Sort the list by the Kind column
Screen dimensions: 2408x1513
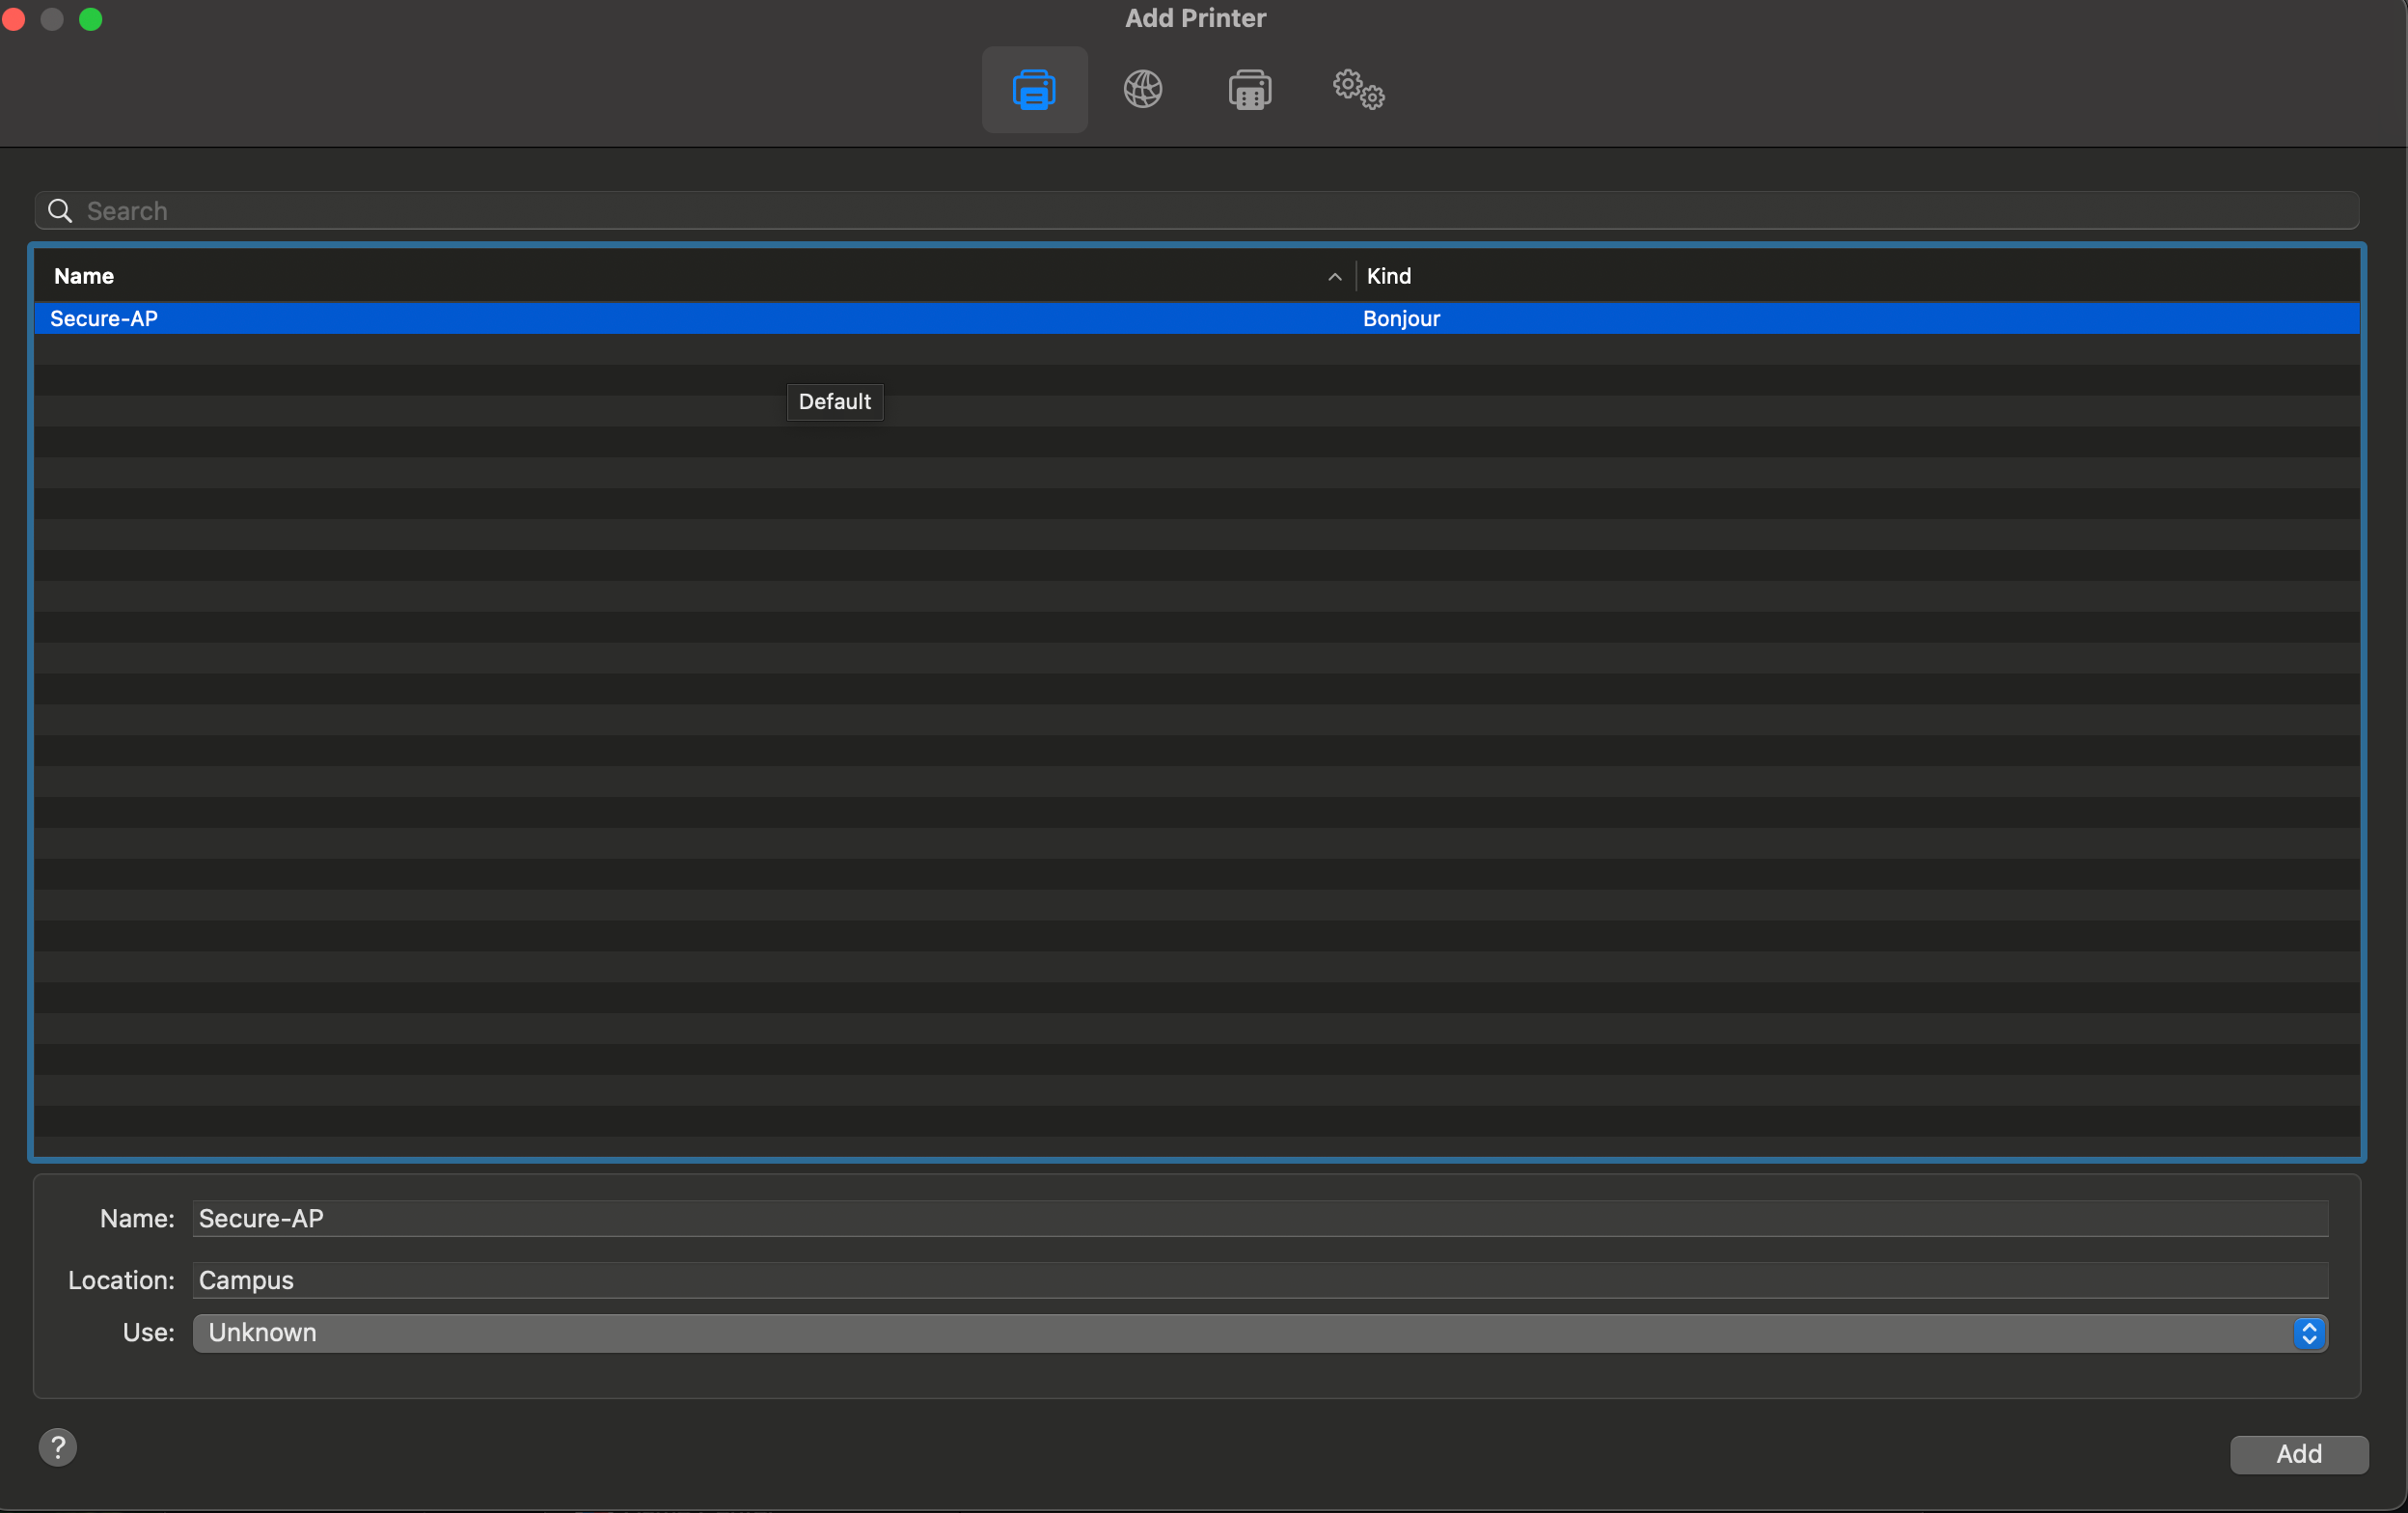[x=1388, y=276]
